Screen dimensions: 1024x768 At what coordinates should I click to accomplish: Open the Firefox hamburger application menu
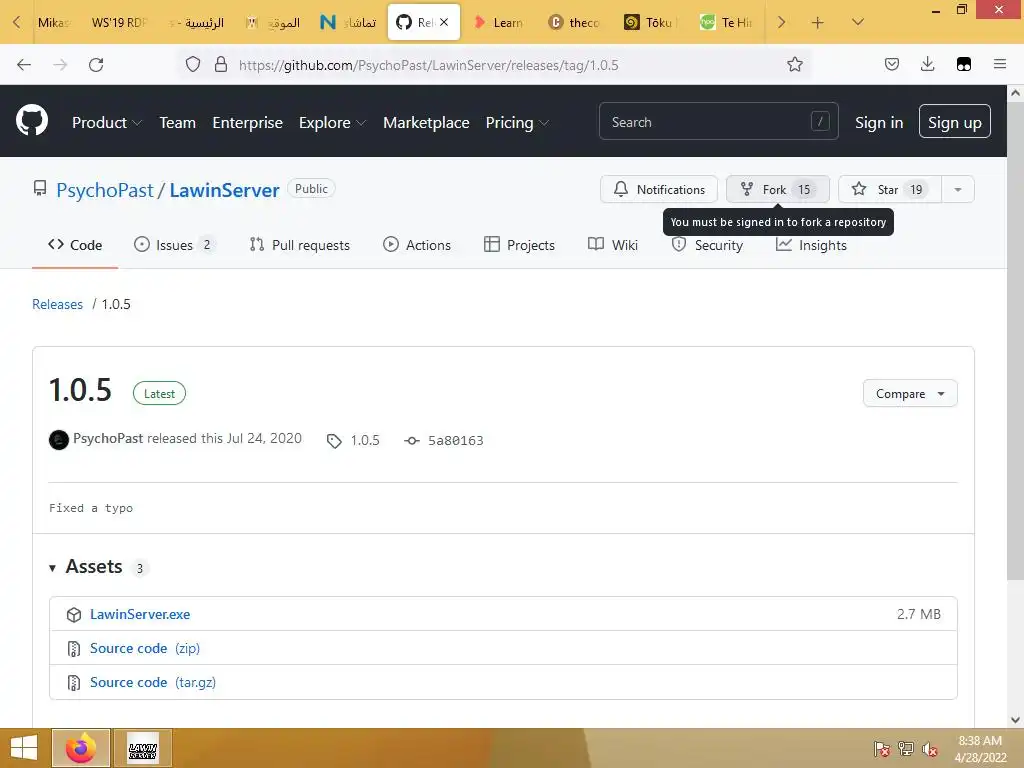tap(999, 64)
